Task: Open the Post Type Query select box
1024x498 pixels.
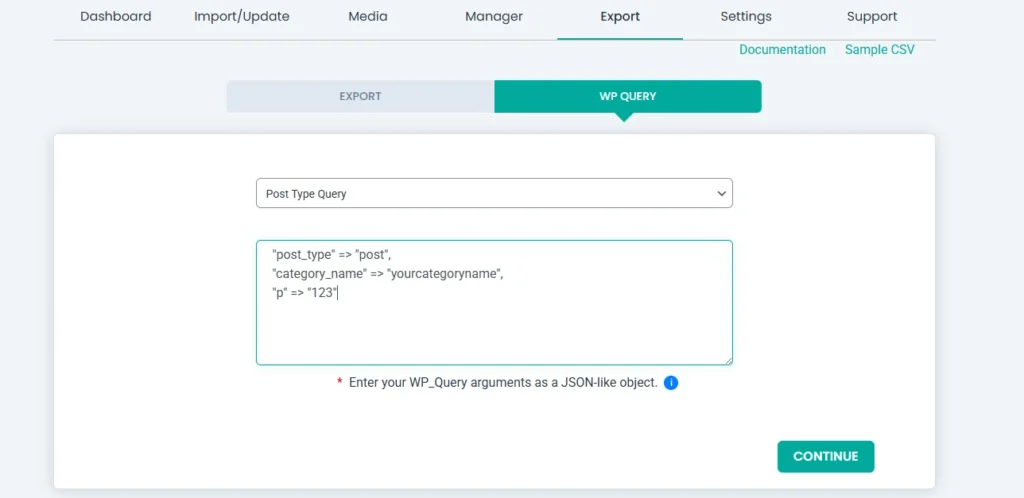Action: pyautogui.click(x=494, y=194)
